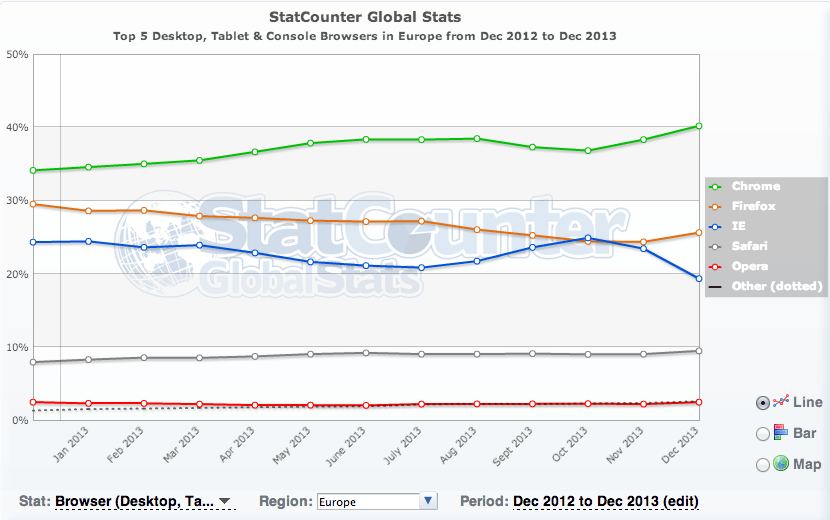Click the bar chart icon
Viewport: 830px width, 520px height.
tap(781, 433)
